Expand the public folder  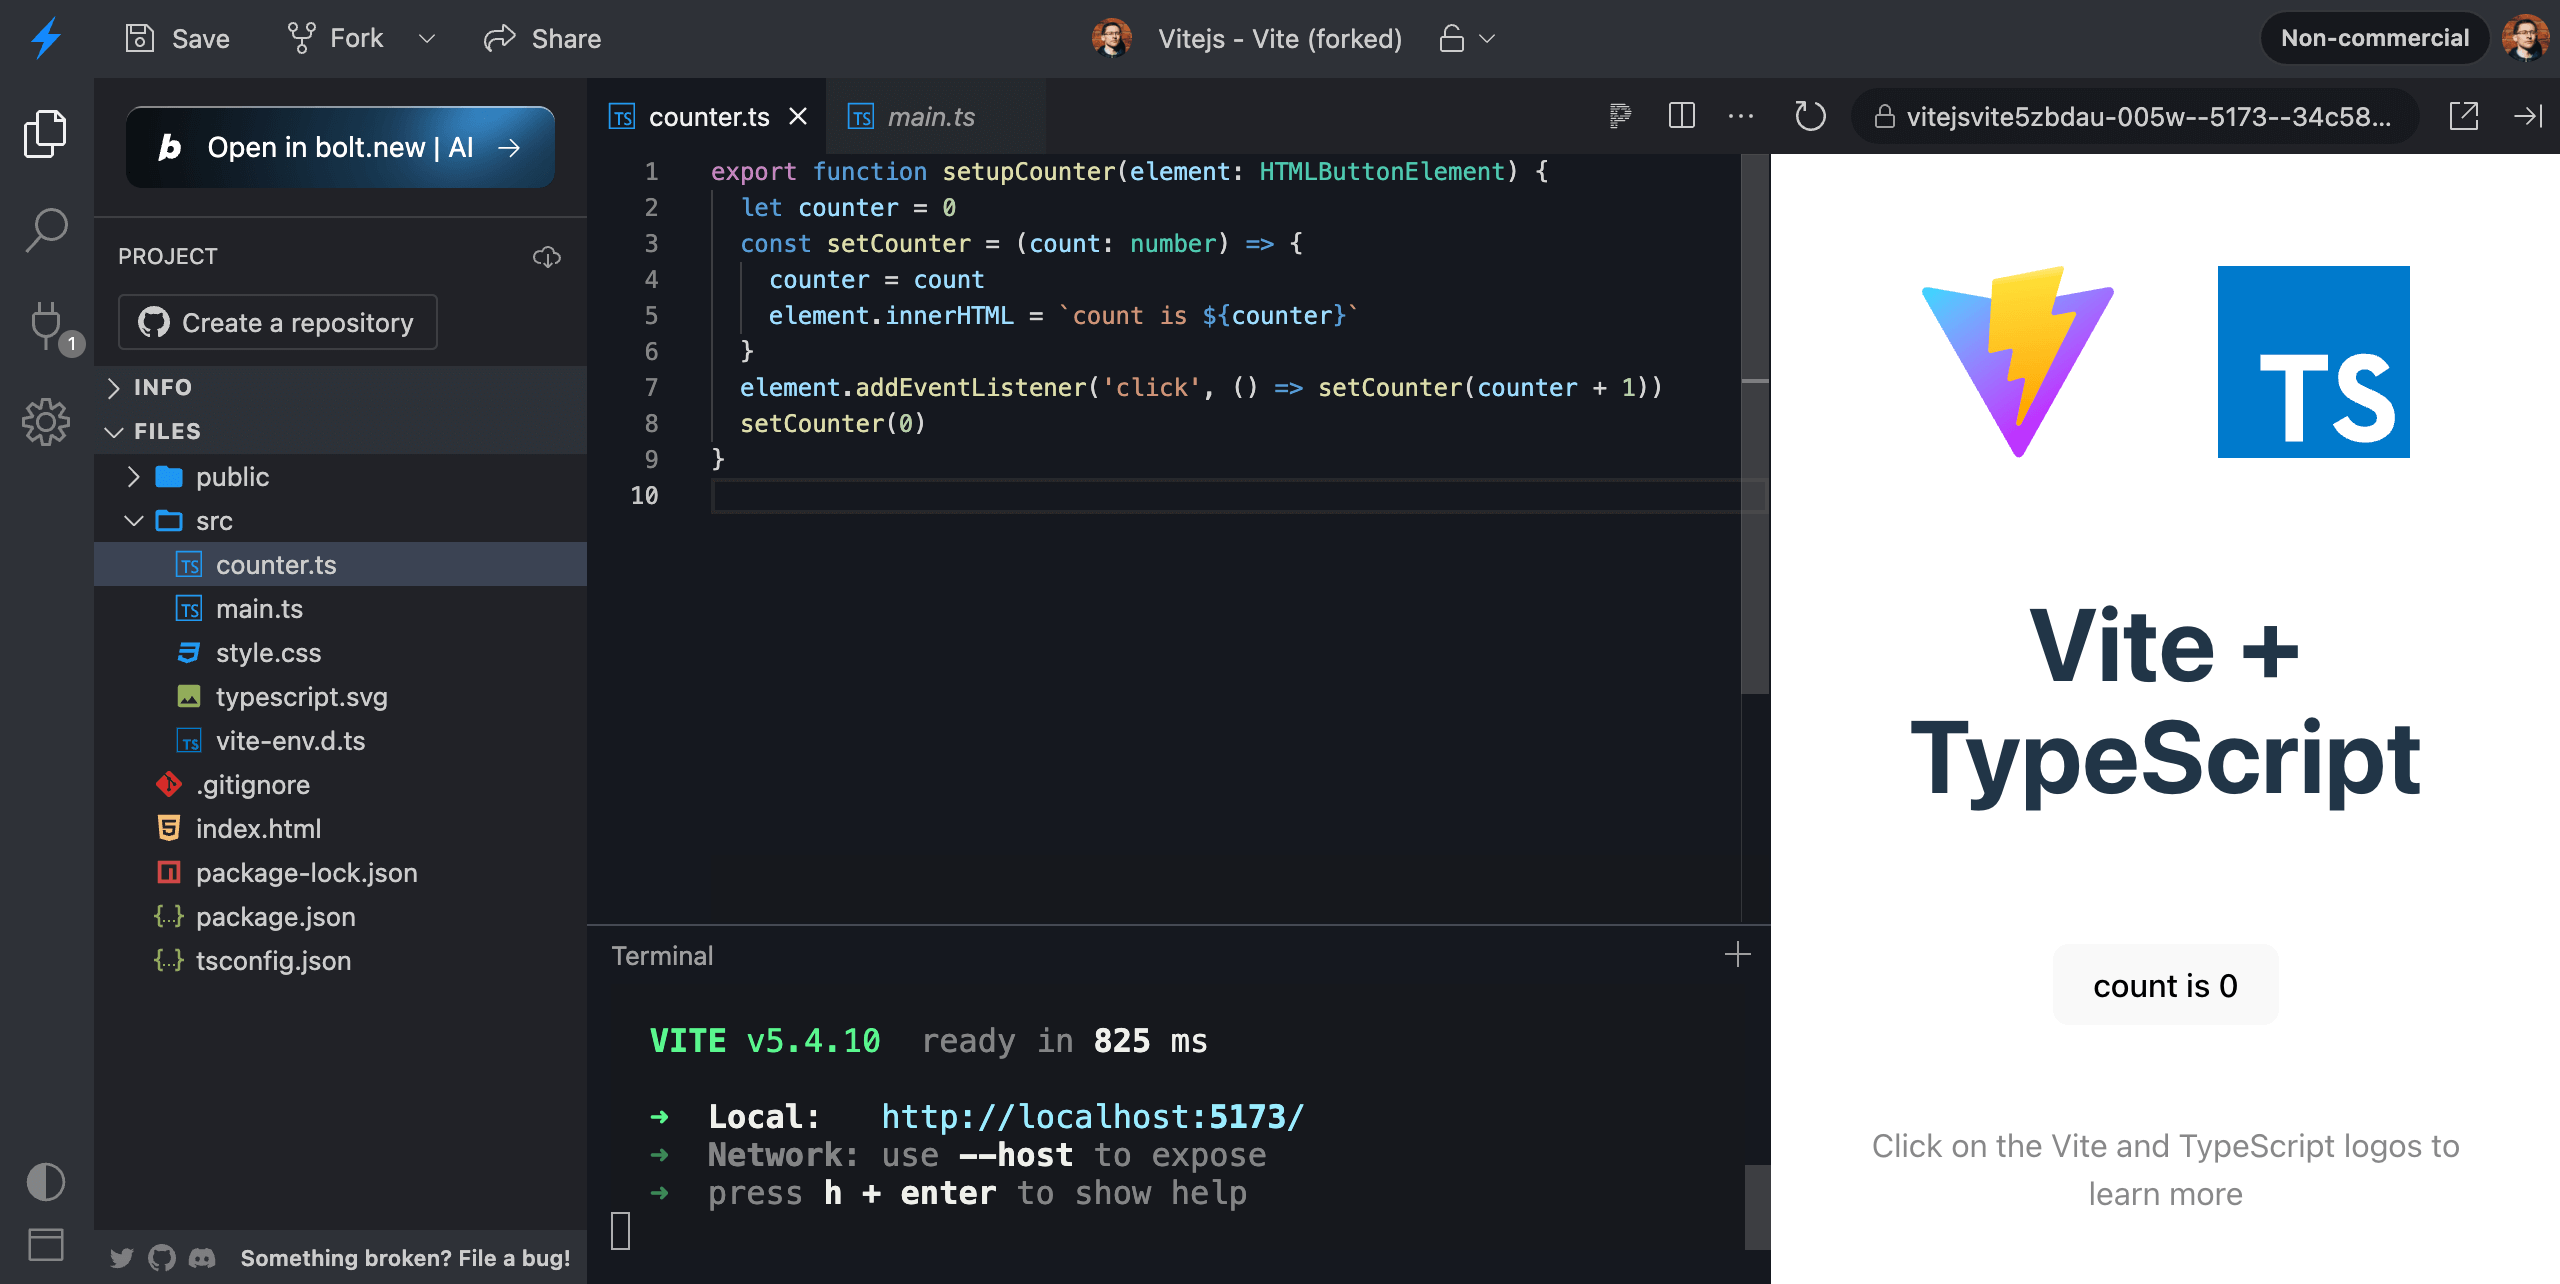(x=340, y=476)
